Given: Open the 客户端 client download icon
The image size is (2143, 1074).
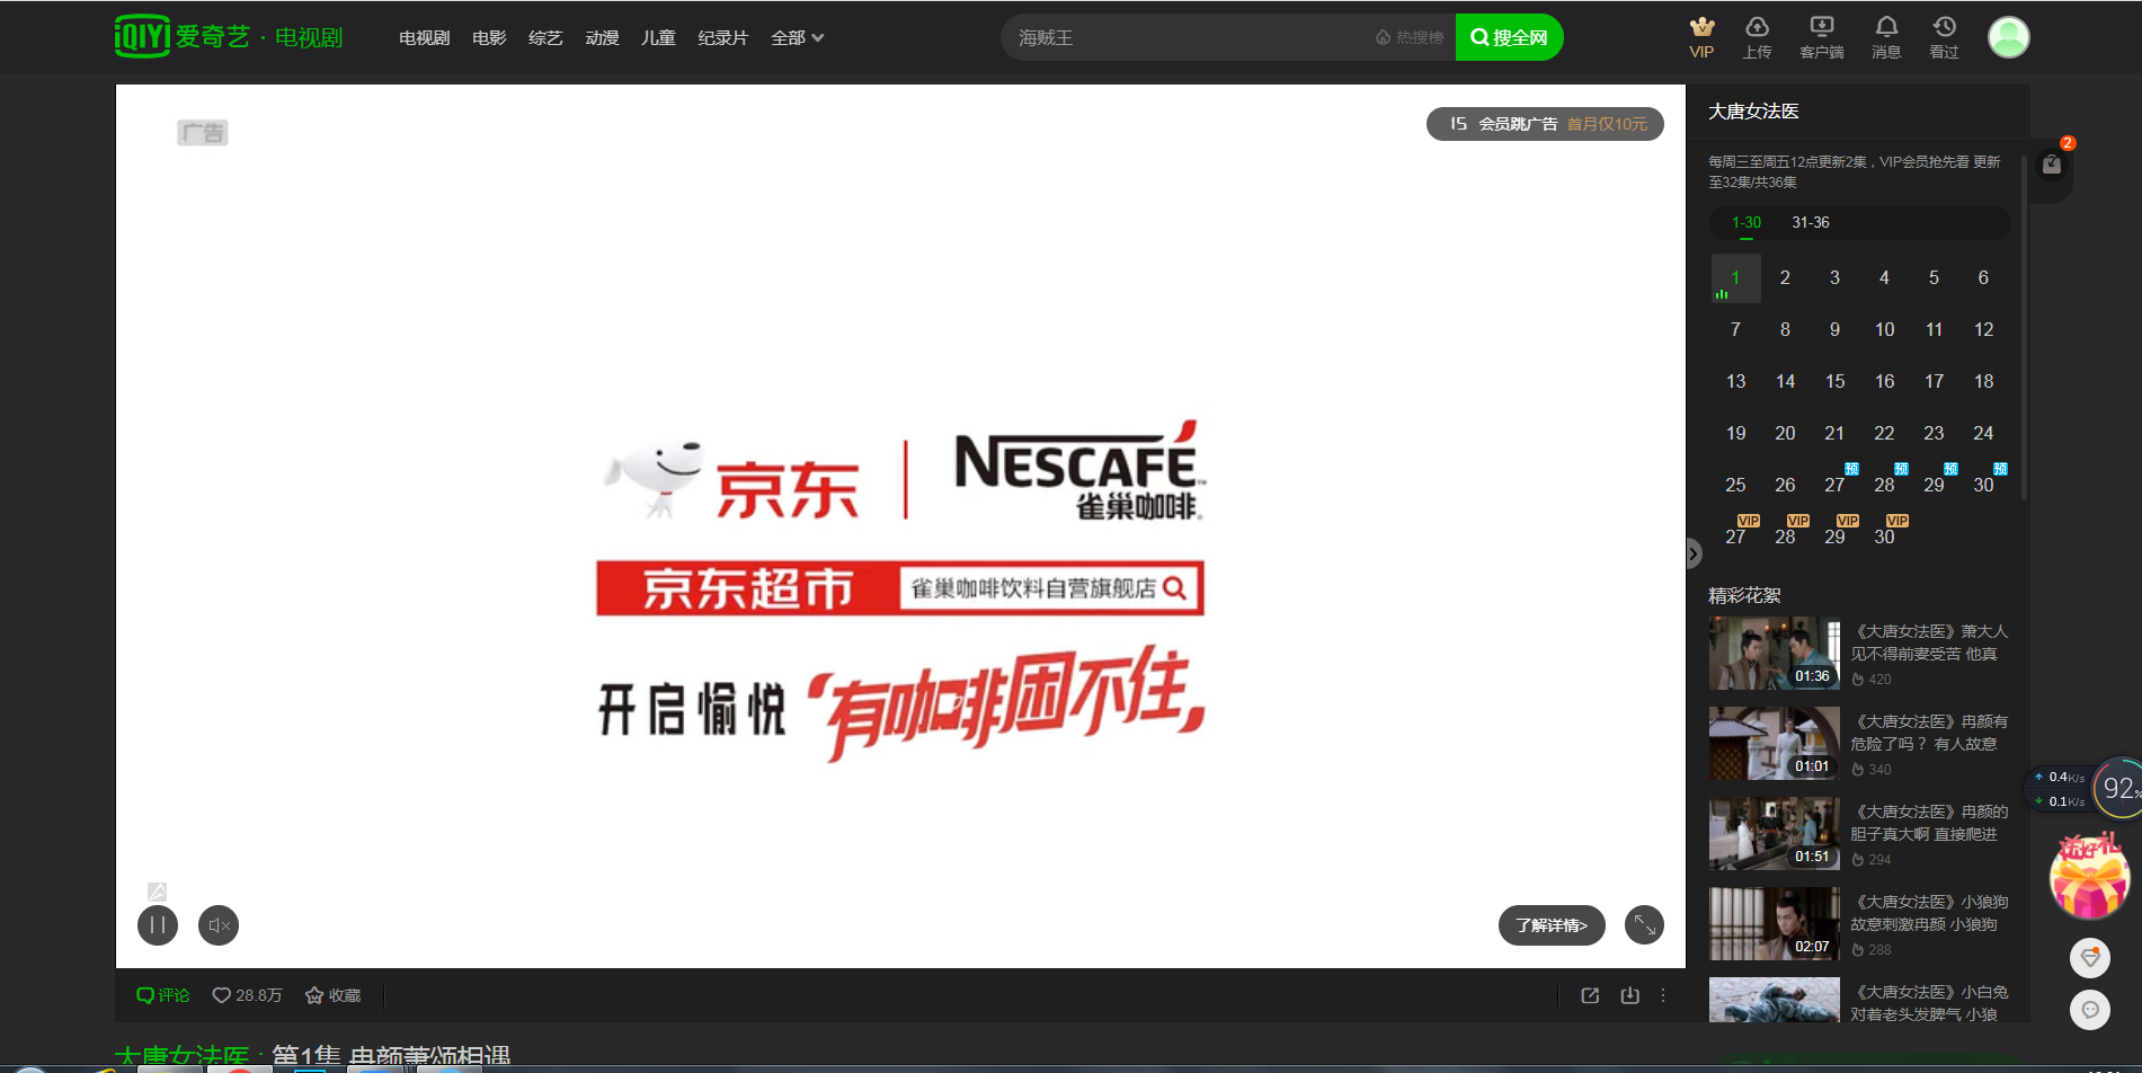Looking at the screenshot, I should (x=1823, y=37).
